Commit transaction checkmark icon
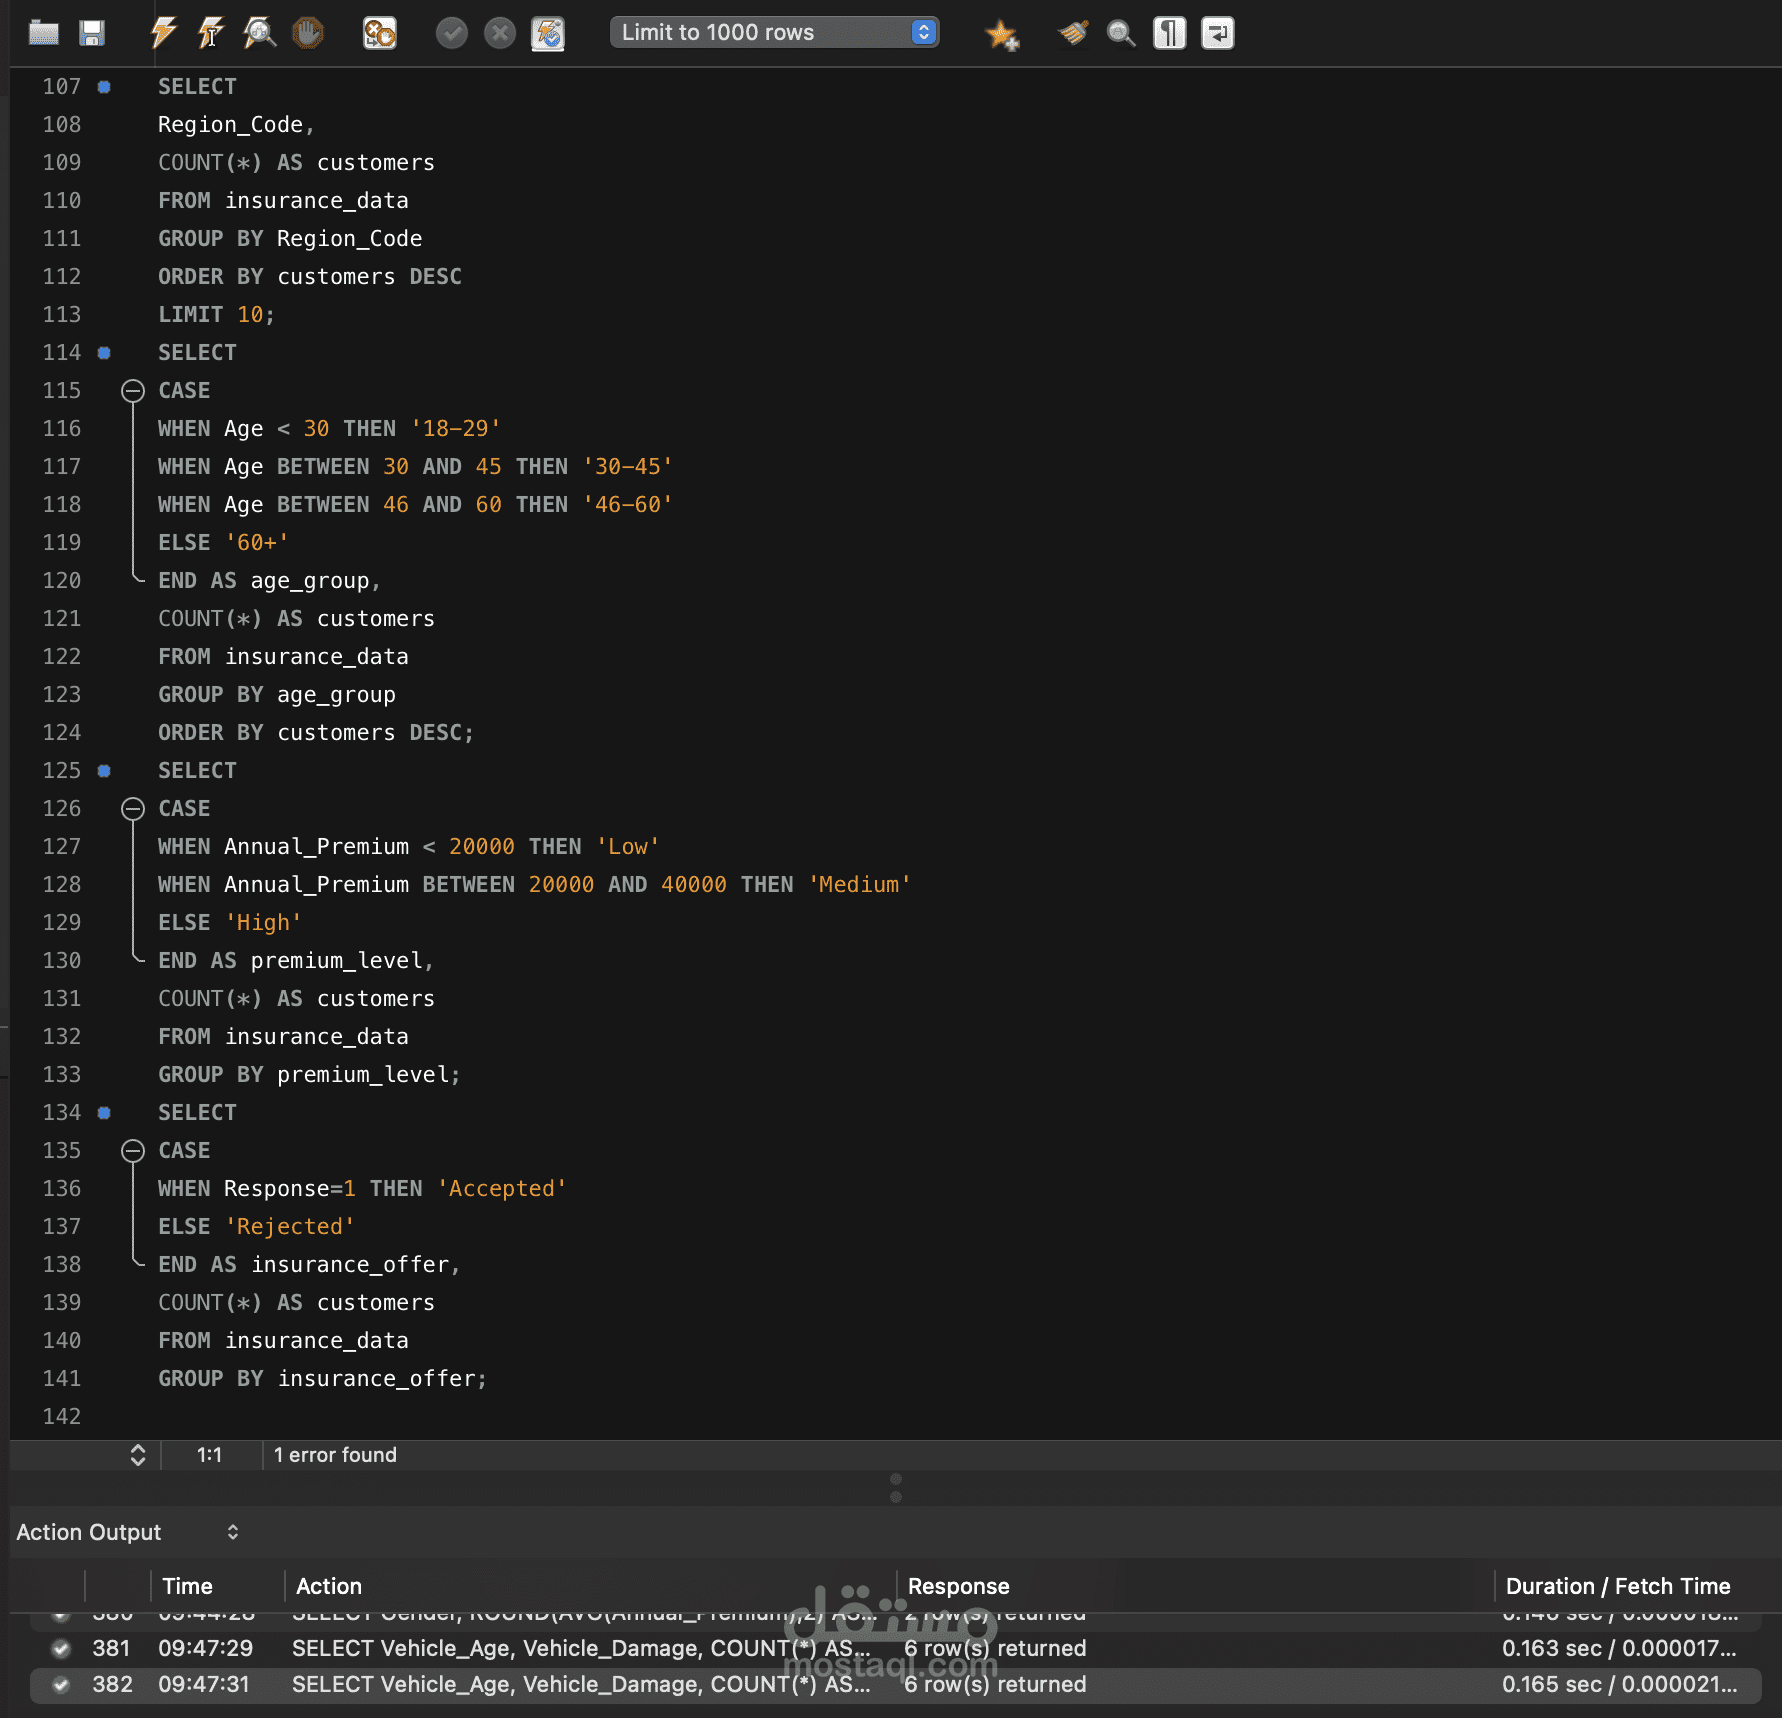This screenshot has width=1782, height=1718. point(452,34)
